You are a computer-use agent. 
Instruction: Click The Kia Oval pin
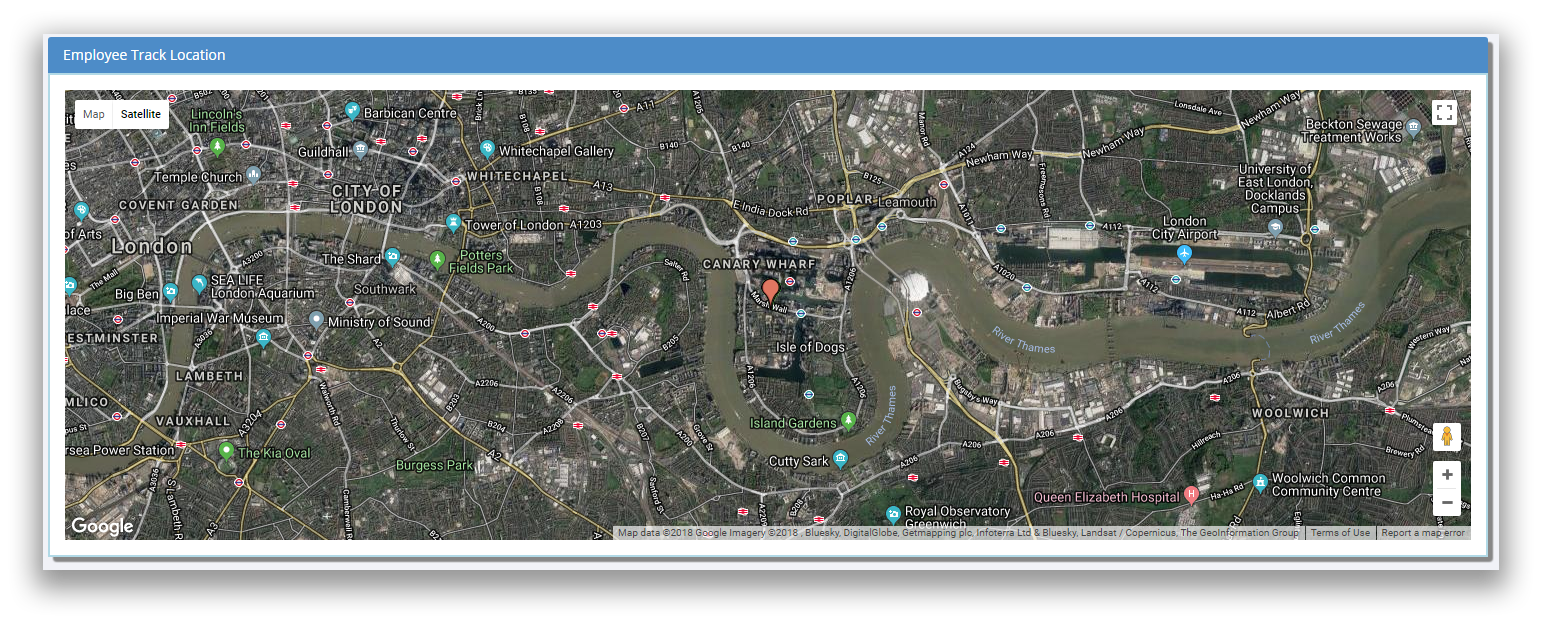pos(226,451)
